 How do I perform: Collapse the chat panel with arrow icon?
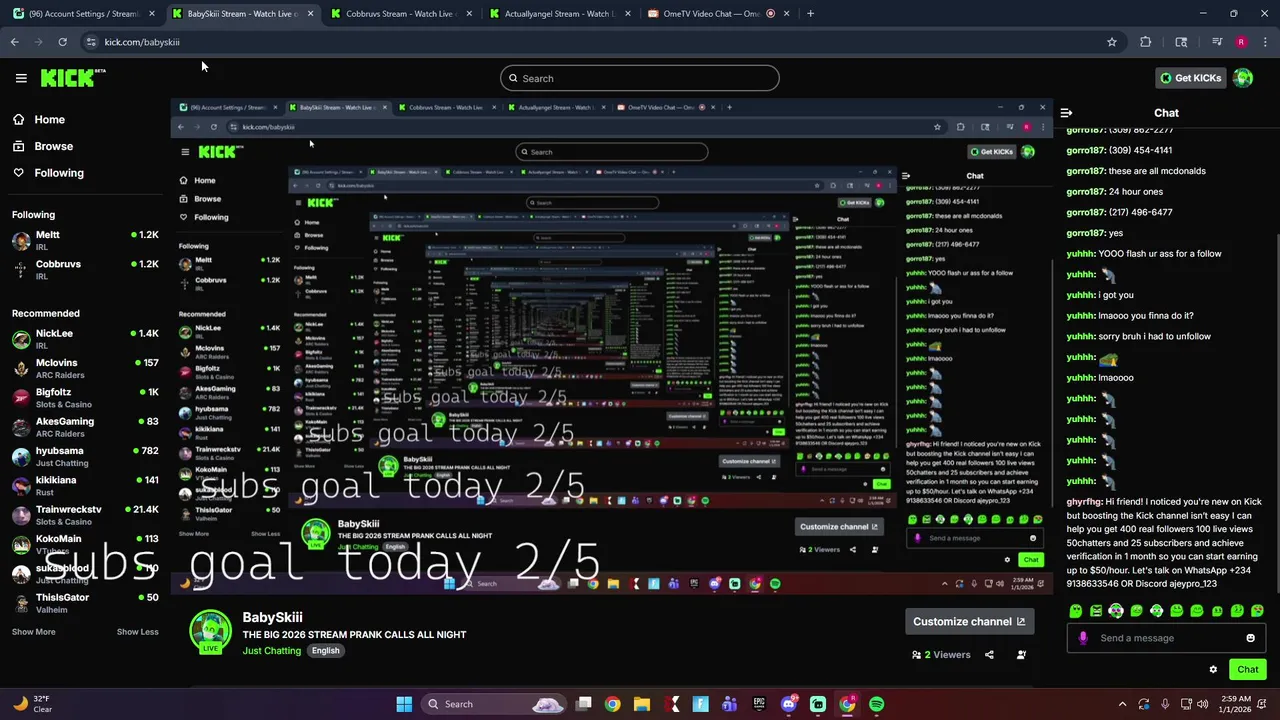(x=1066, y=113)
